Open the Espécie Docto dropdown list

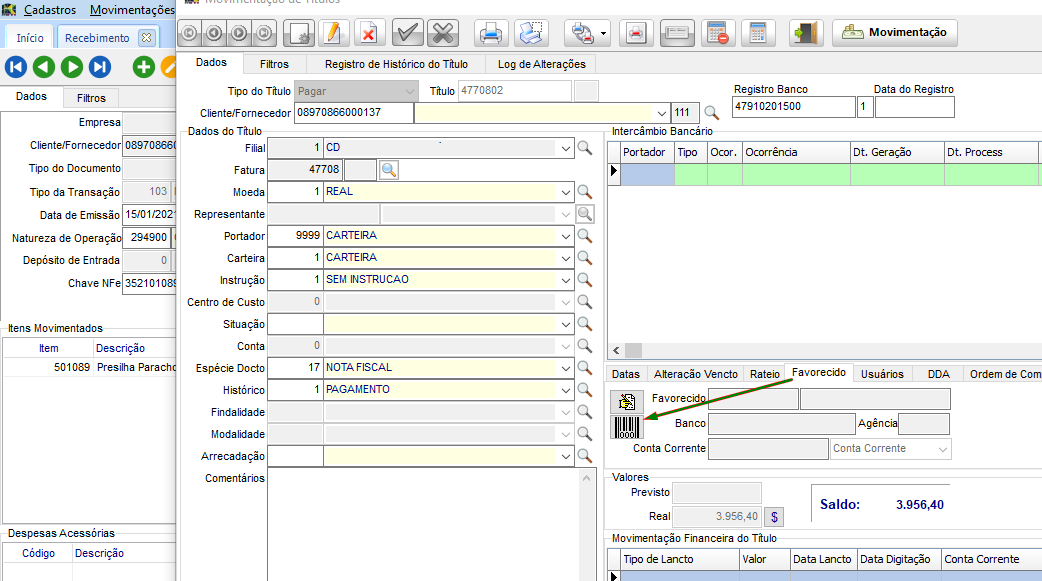point(566,368)
